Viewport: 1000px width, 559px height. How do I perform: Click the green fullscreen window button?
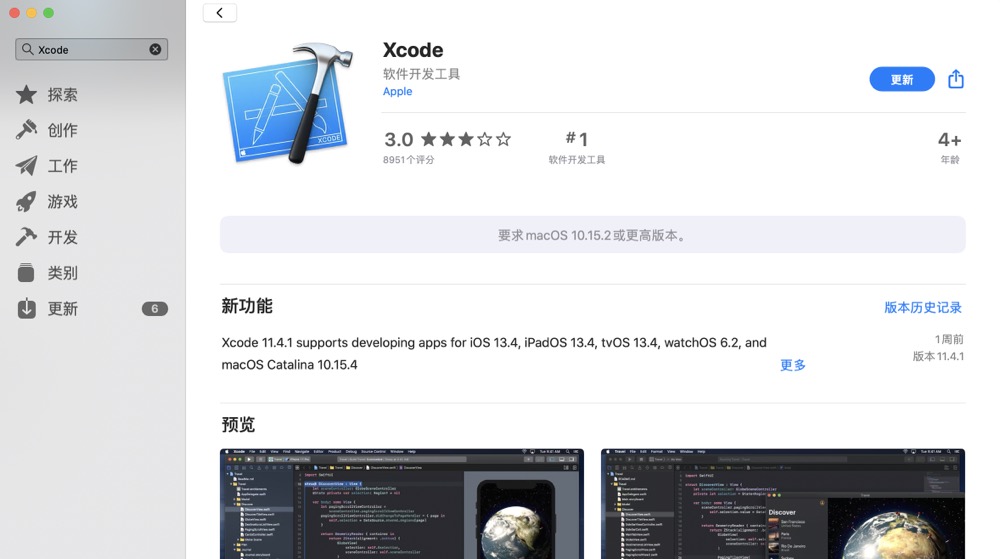coord(48,13)
